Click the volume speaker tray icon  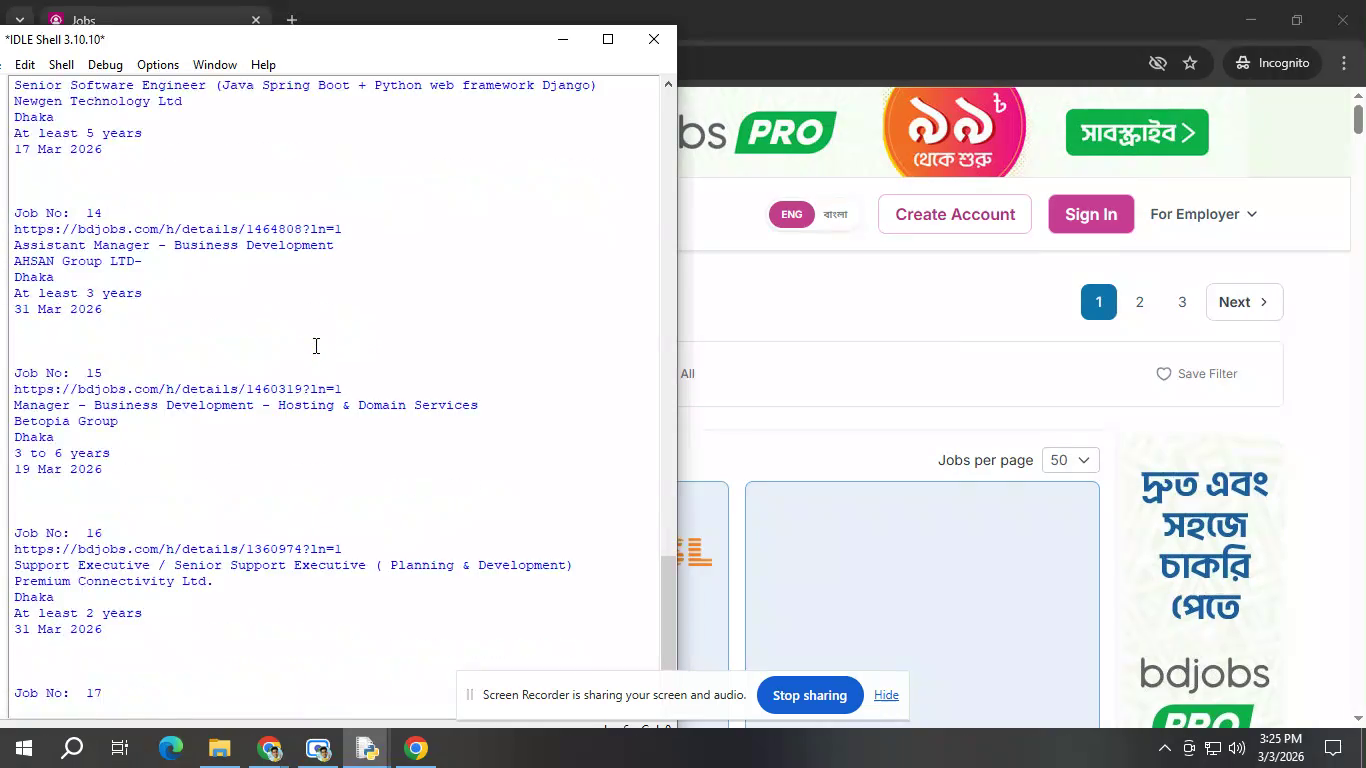pyautogui.click(x=1237, y=748)
